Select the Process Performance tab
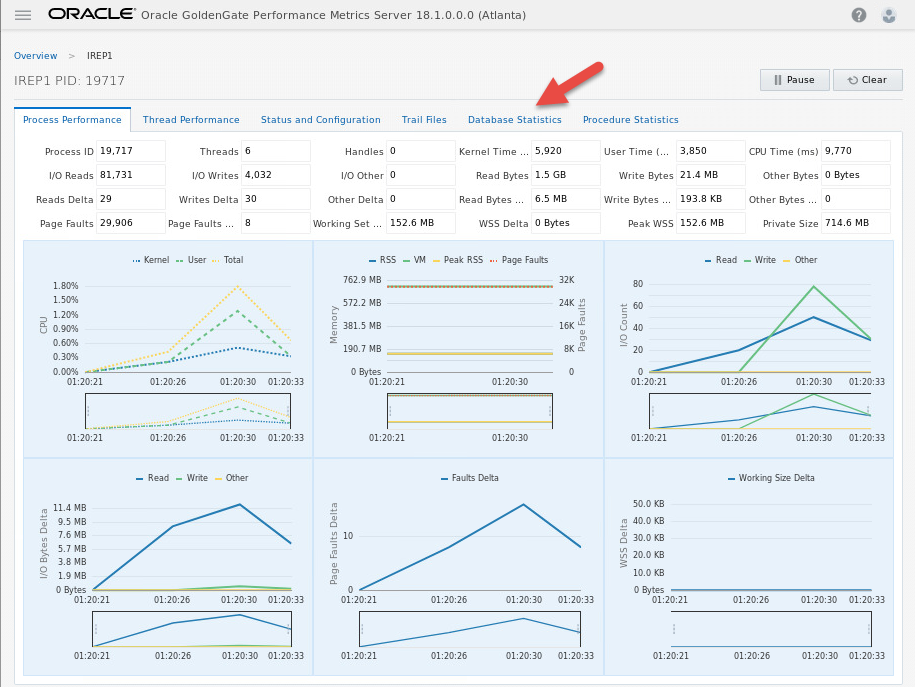The image size is (915, 687). pos(72,120)
